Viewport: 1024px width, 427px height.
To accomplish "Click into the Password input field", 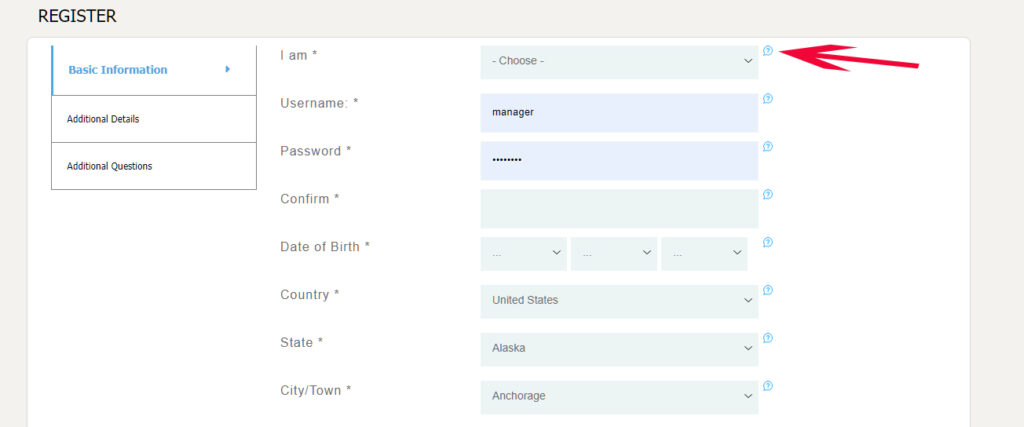I will [x=619, y=161].
